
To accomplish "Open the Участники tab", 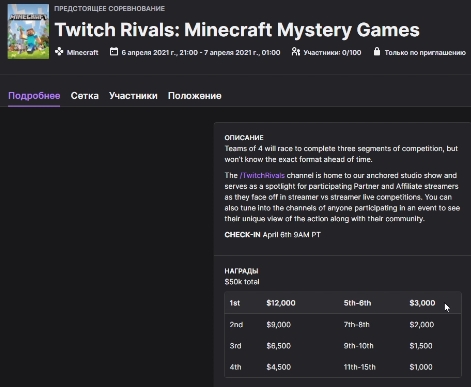I will coord(133,96).
